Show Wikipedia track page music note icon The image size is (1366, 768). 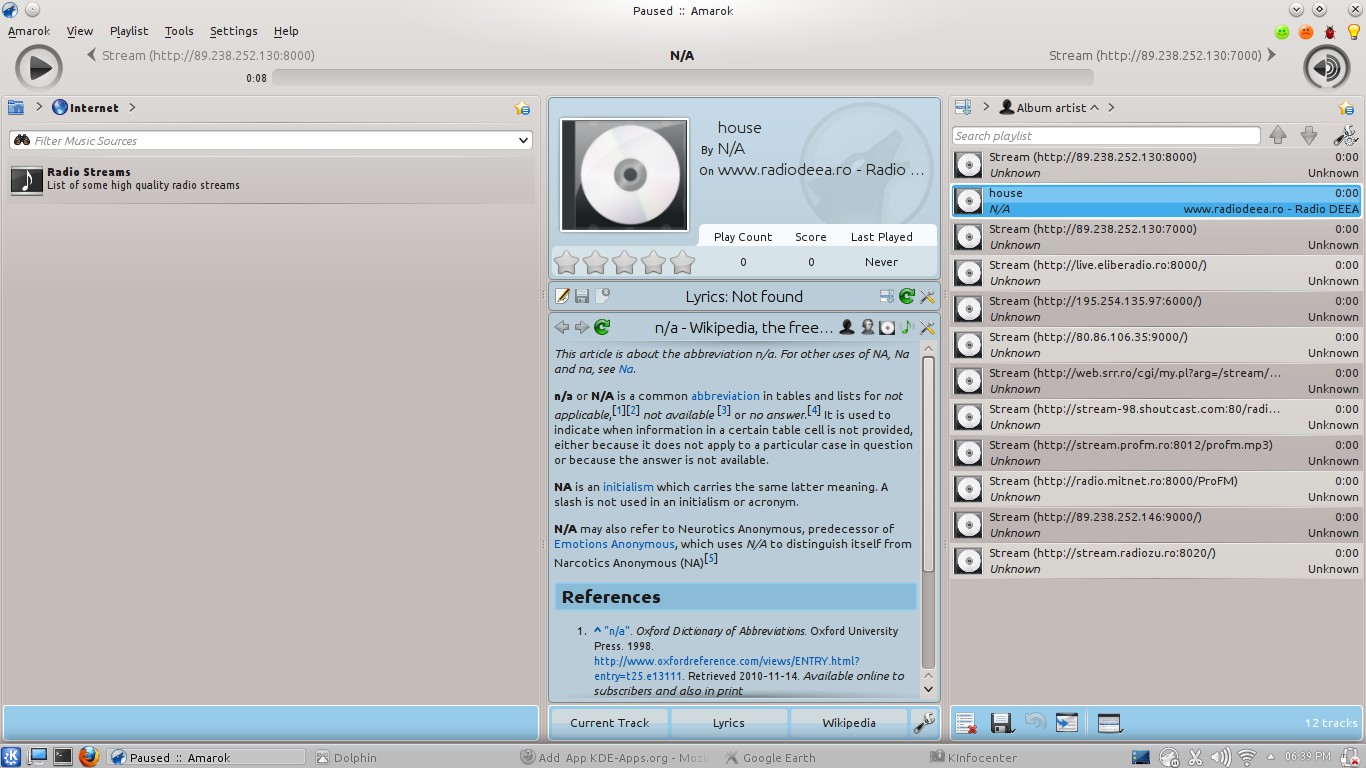pos(907,327)
